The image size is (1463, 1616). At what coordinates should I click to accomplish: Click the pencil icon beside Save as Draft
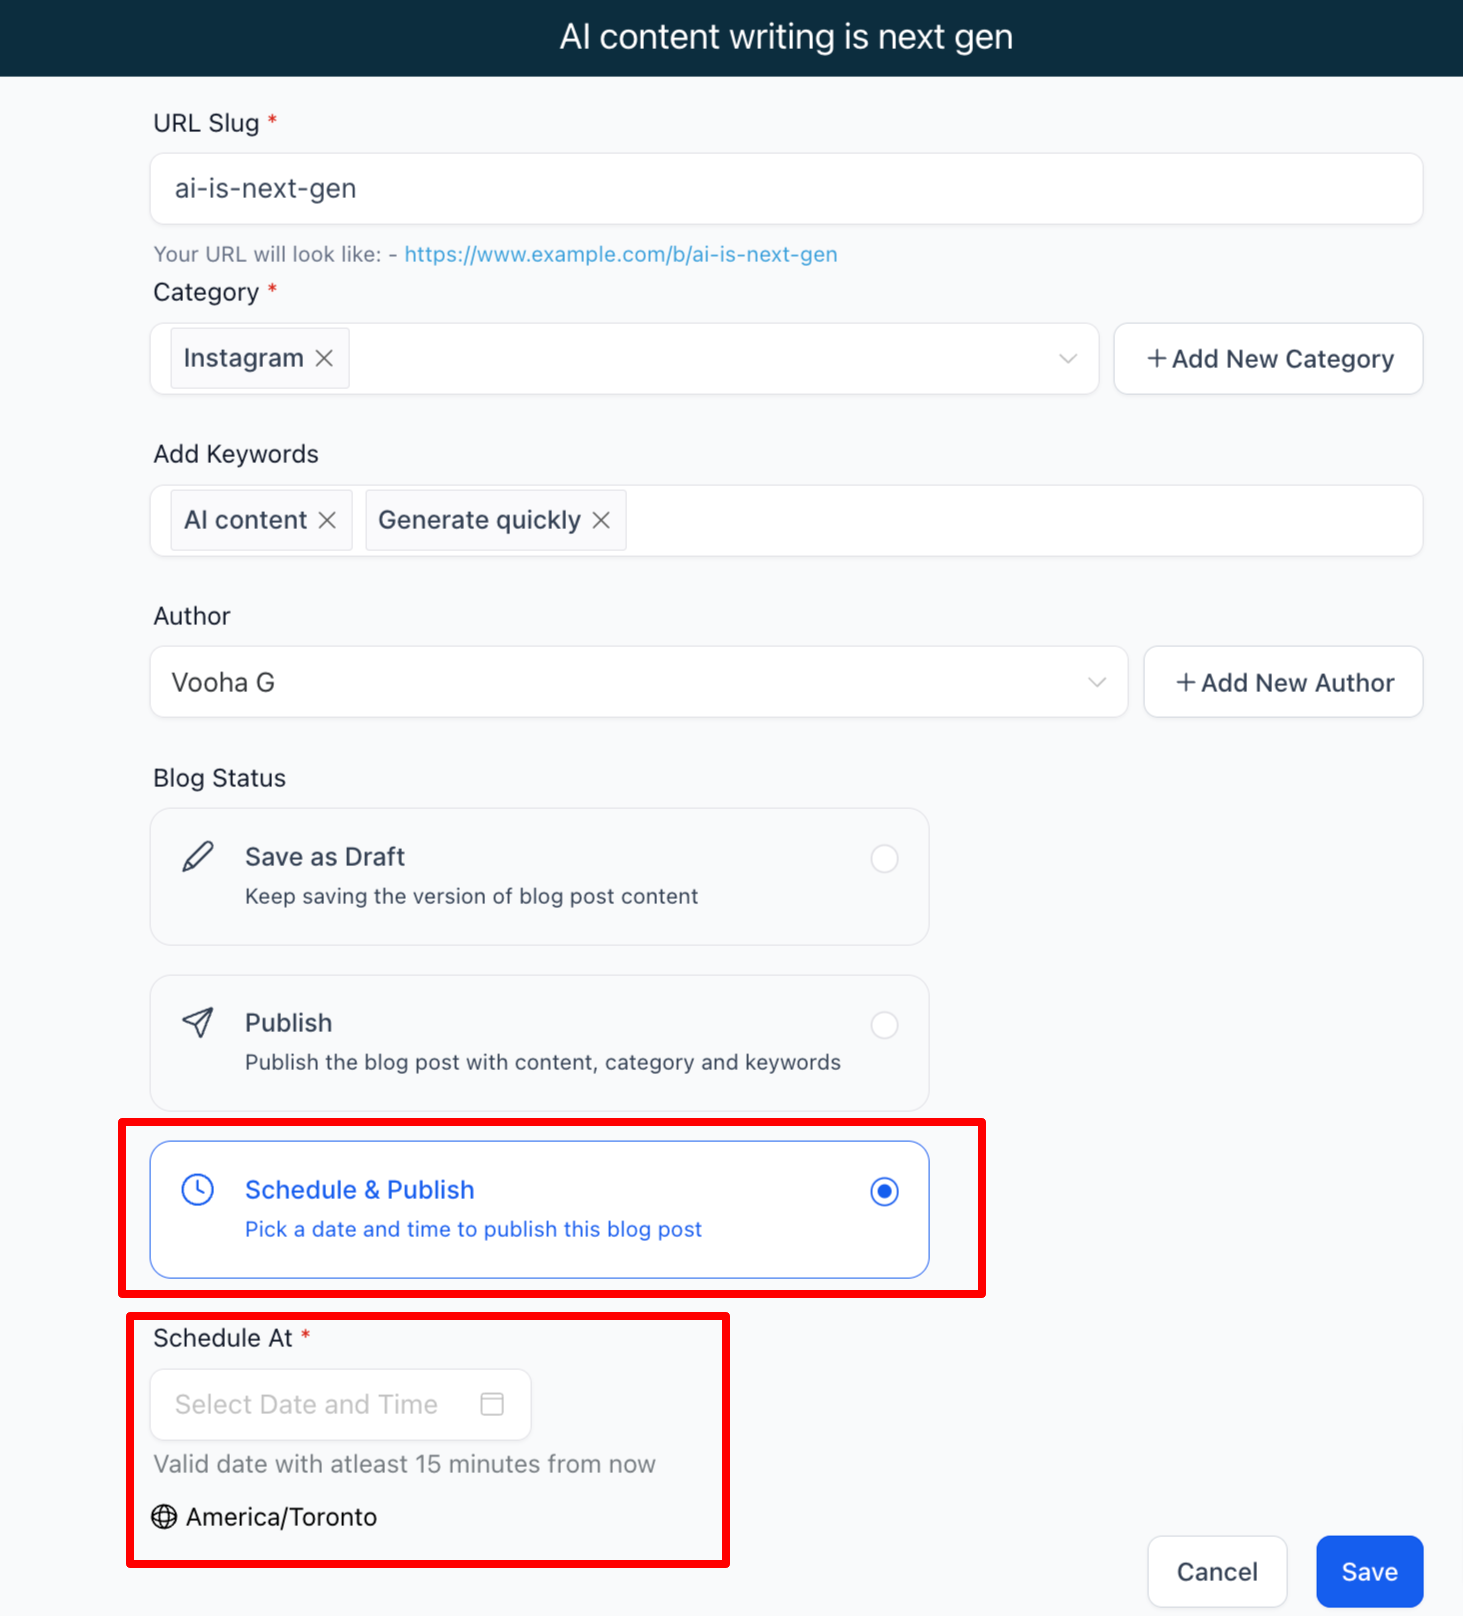[197, 857]
